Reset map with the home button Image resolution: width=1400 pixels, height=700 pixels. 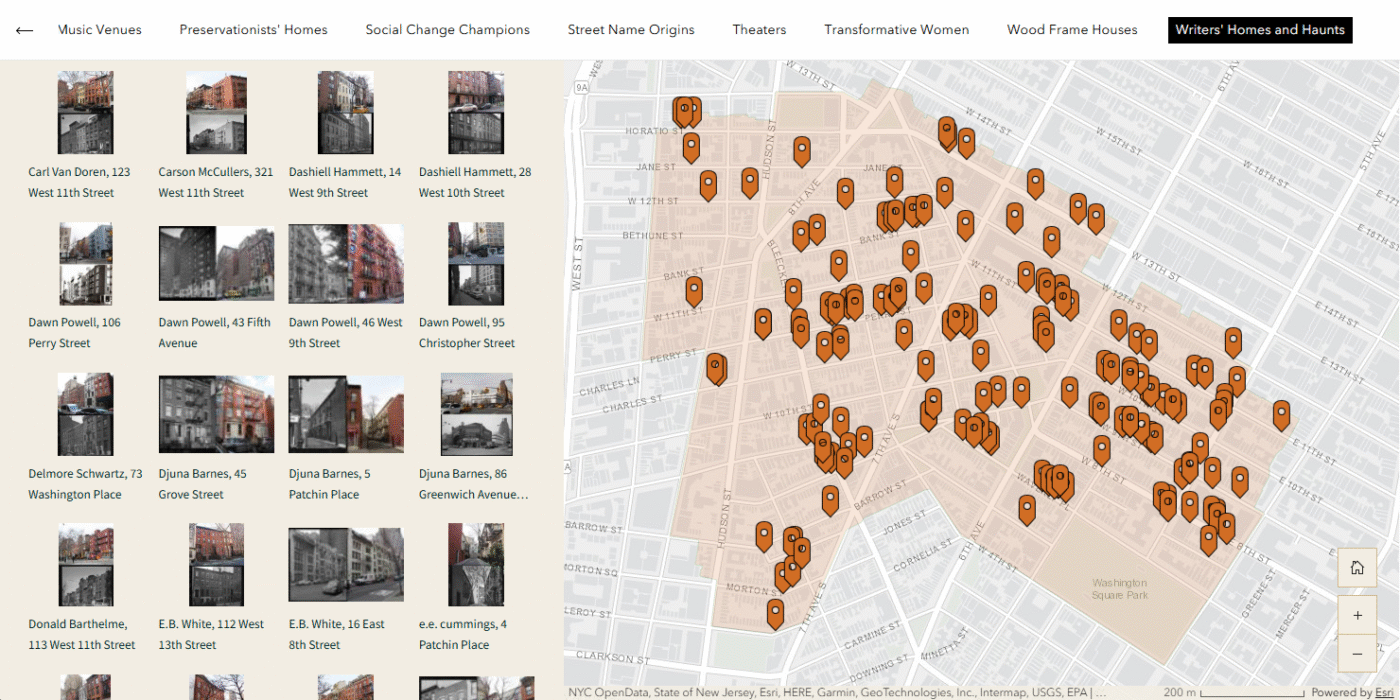[x=1357, y=568]
